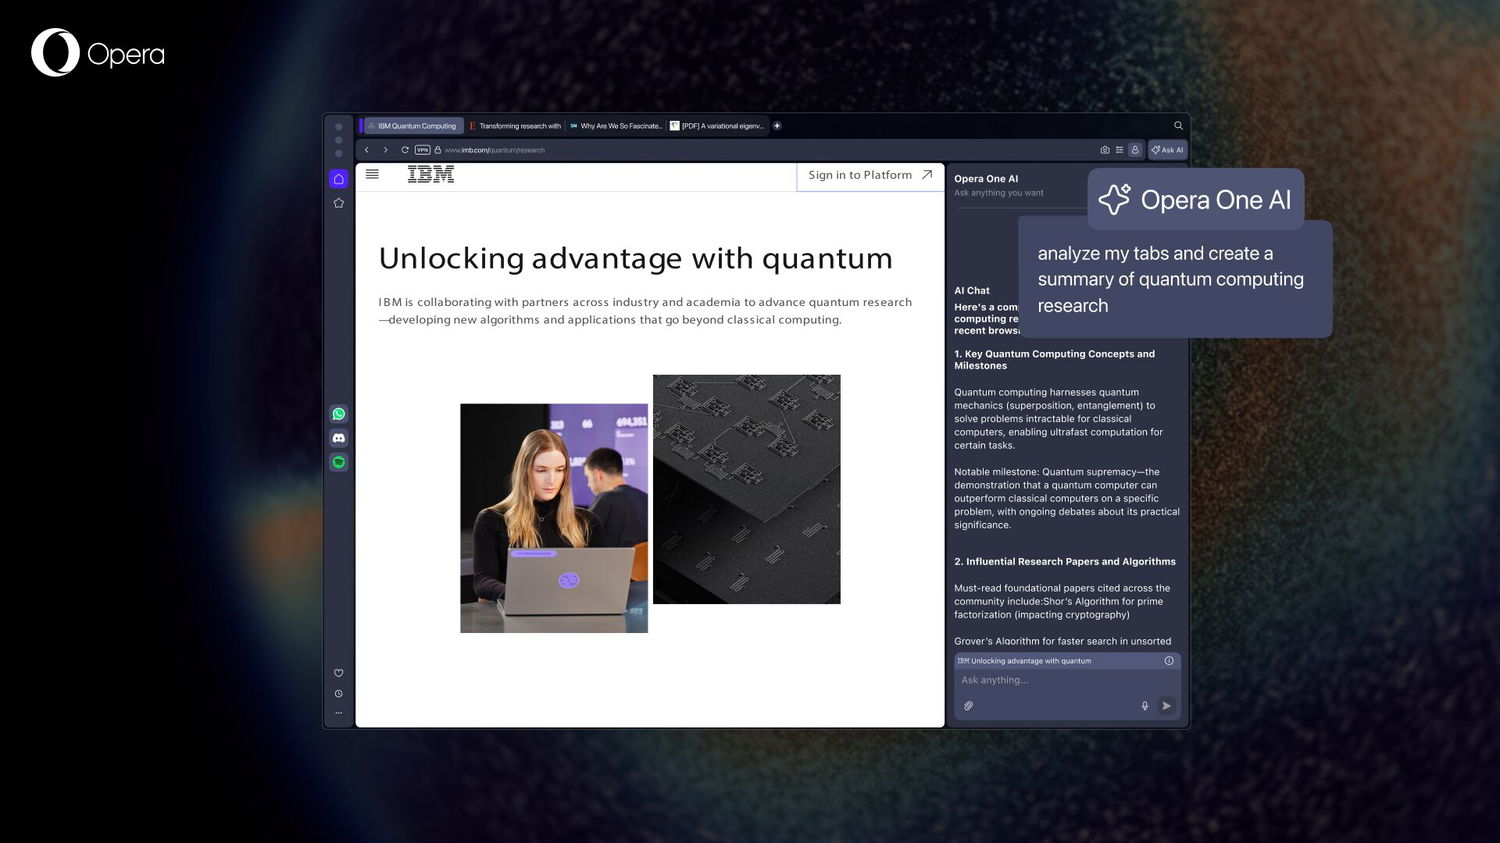Click the IBM logo on the page

point(431,174)
